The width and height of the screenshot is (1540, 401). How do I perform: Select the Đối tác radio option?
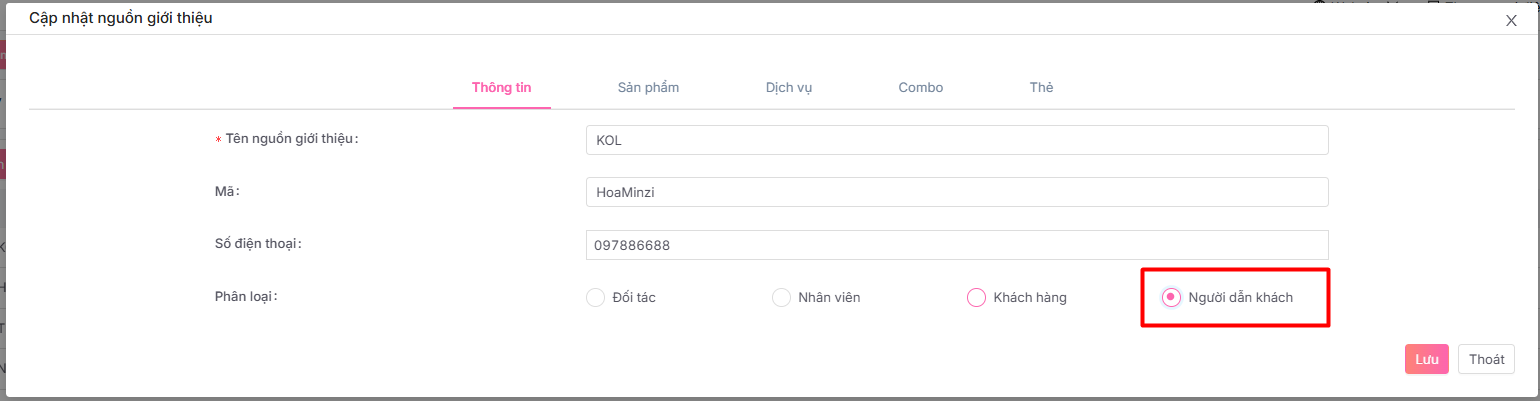pyautogui.click(x=596, y=297)
